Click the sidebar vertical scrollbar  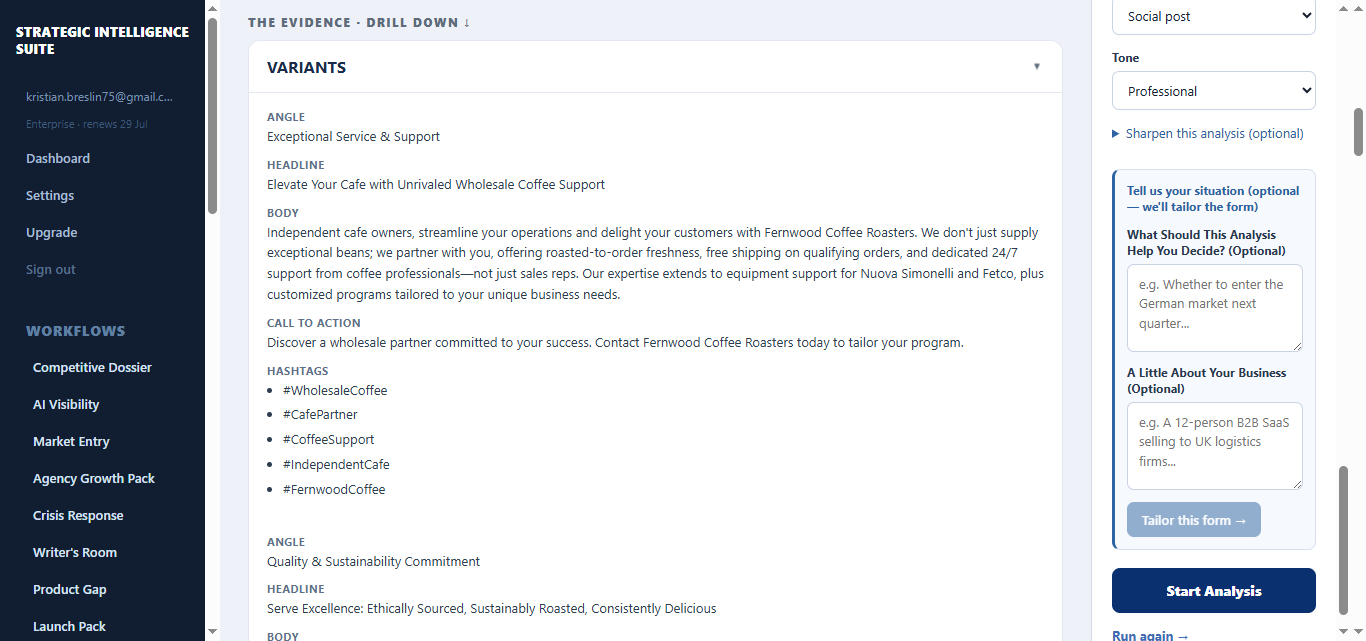point(212,116)
